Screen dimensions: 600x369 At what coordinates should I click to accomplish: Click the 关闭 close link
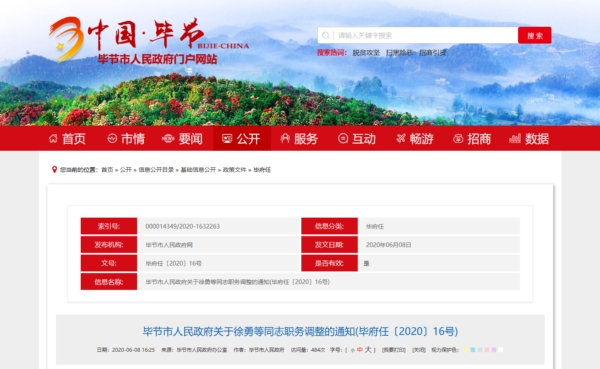419,350
